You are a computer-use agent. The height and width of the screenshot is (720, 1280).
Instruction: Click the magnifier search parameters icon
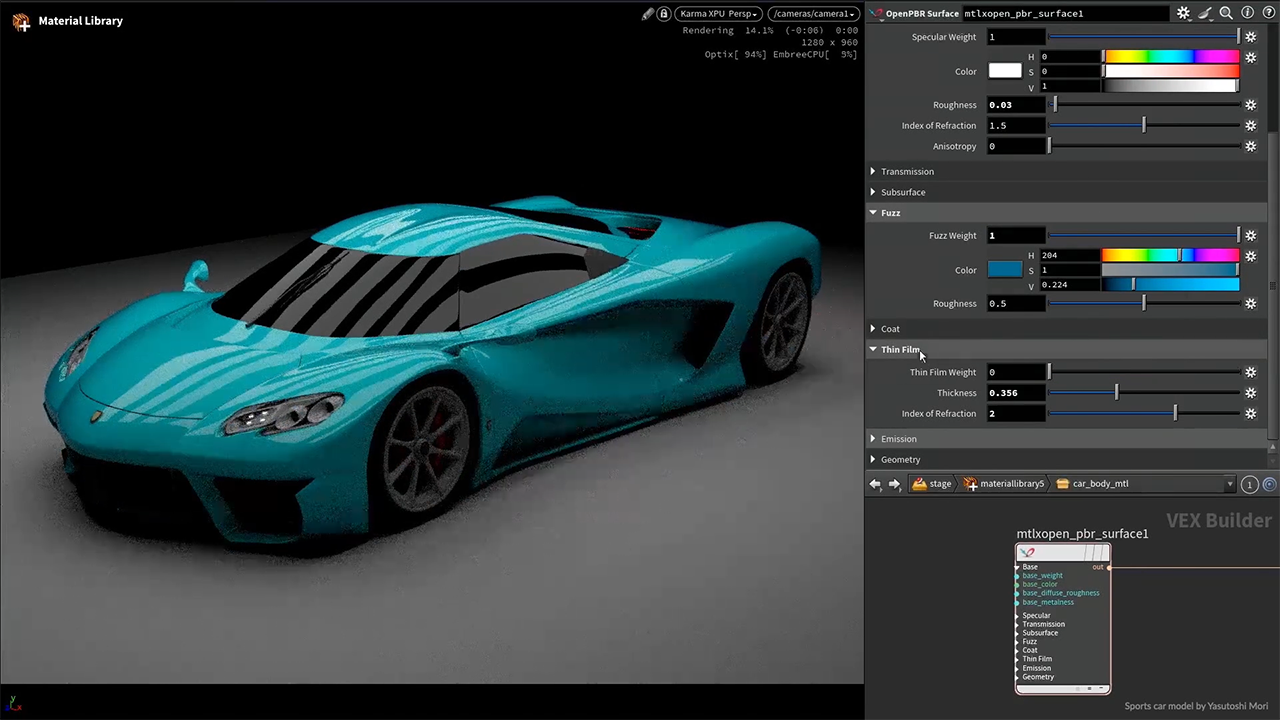tap(1226, 13)
